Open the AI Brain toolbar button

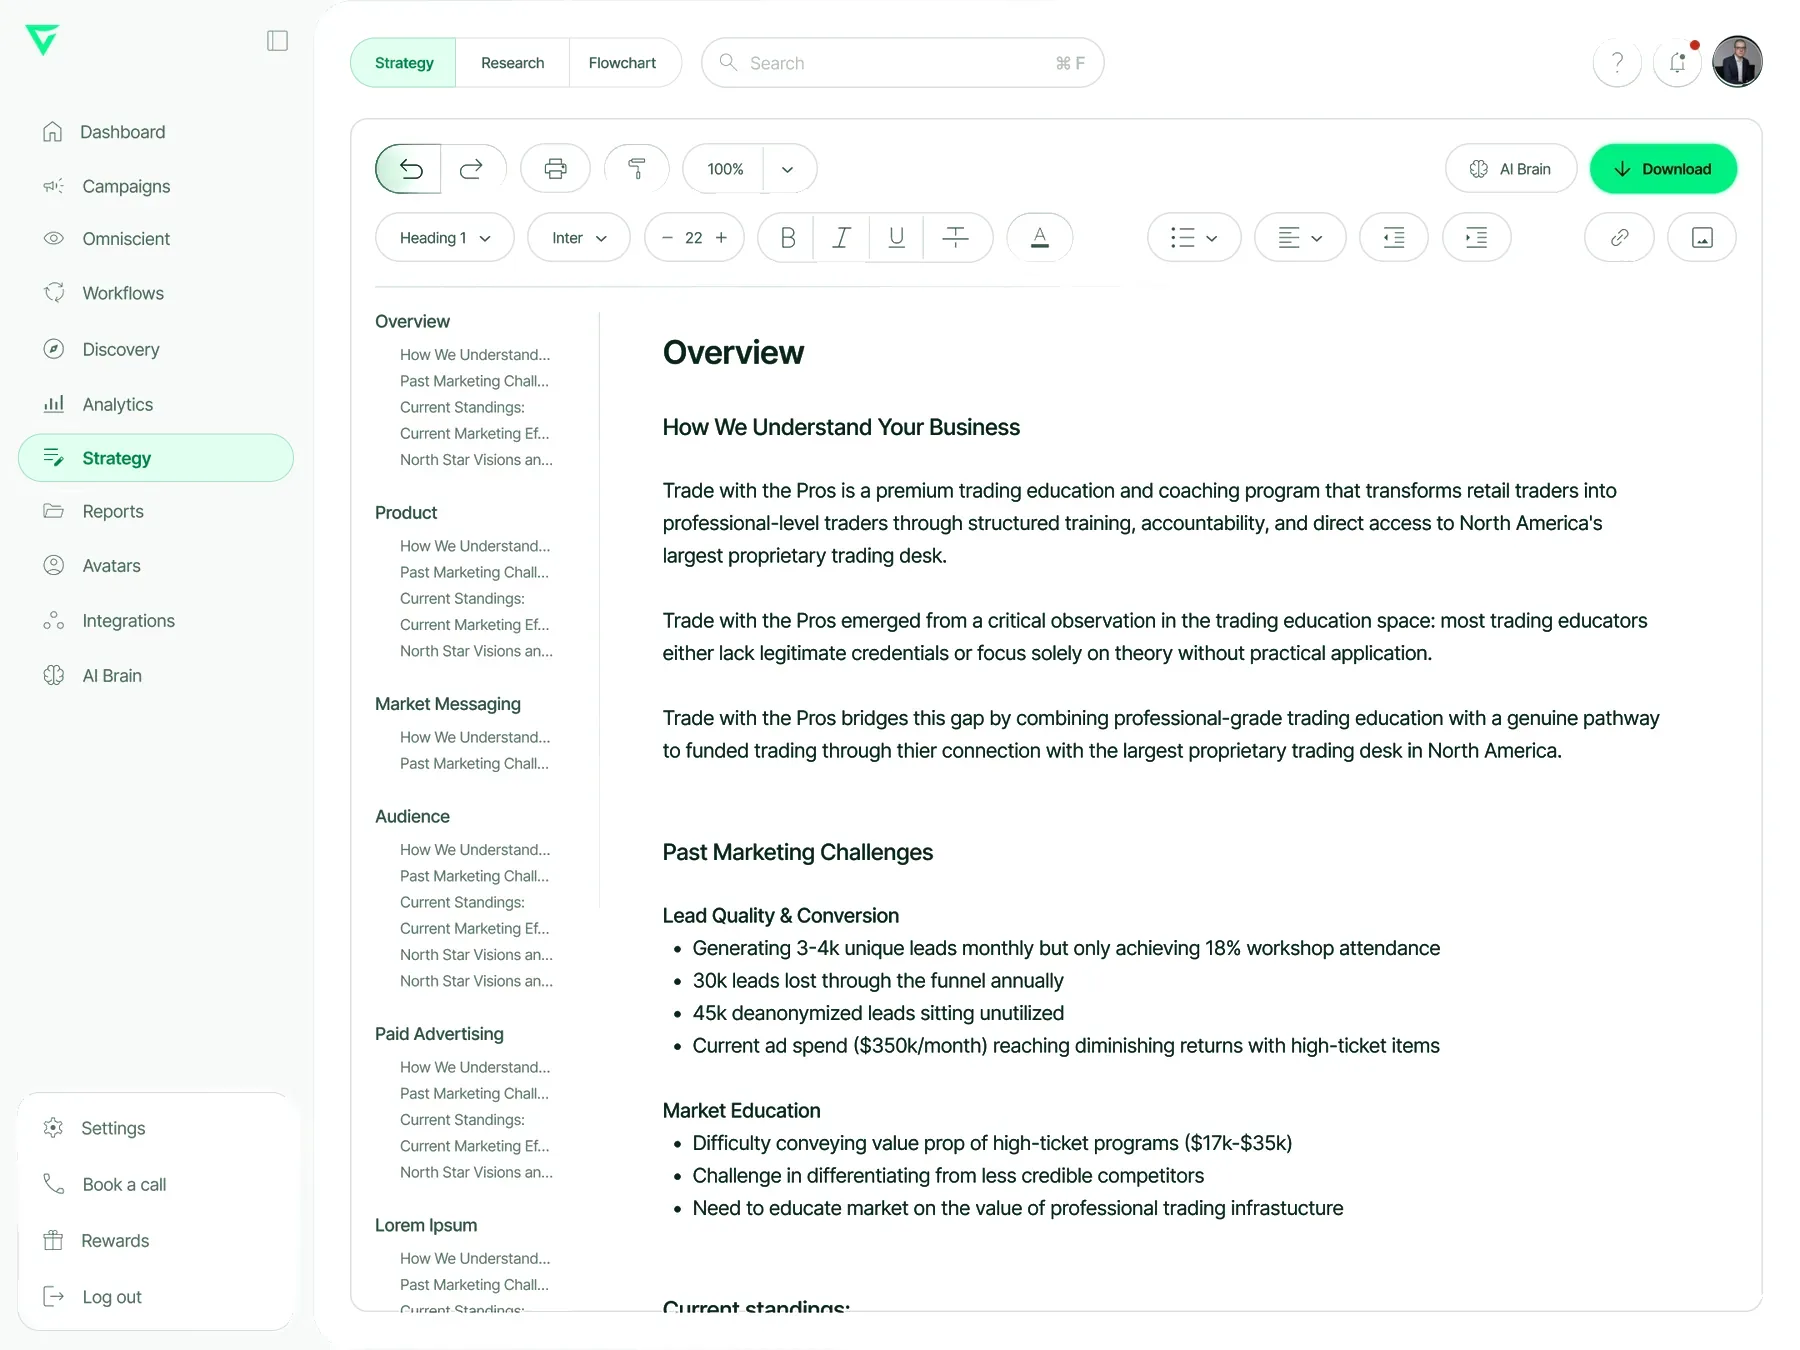[1511, 169]
